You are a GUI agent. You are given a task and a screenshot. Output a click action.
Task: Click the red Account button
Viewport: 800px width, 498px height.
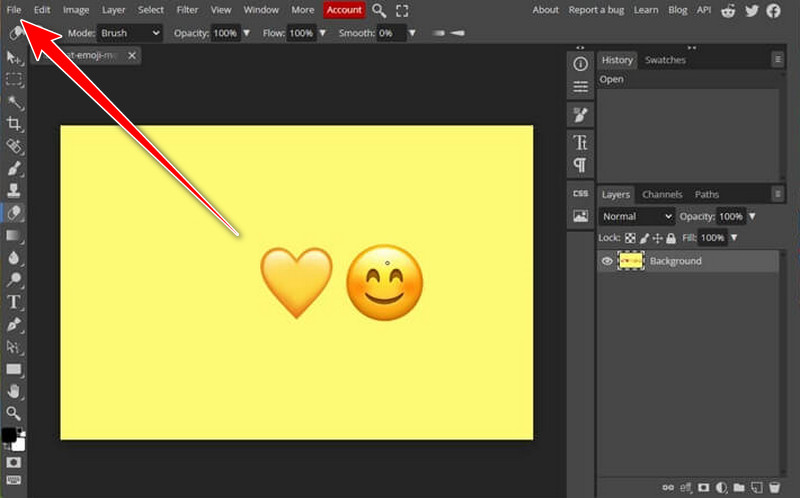[344, 10]
